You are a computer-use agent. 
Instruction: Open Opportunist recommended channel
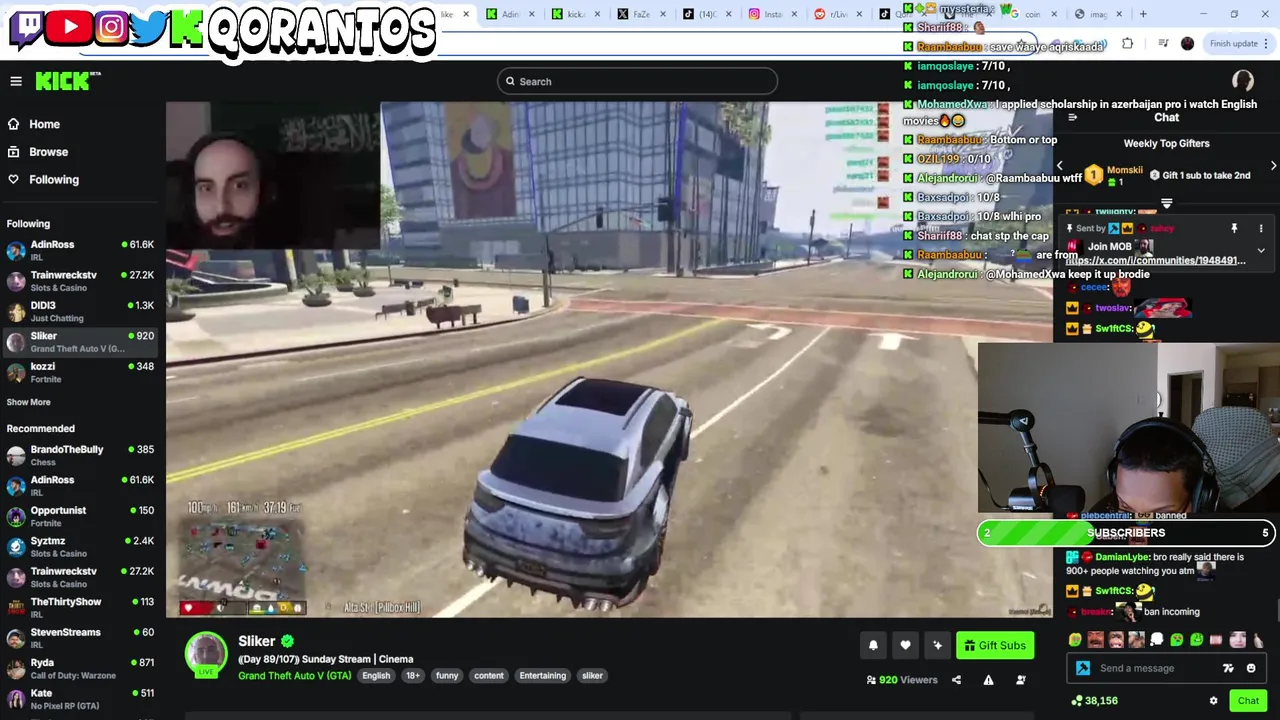click(x=80, y=516)
